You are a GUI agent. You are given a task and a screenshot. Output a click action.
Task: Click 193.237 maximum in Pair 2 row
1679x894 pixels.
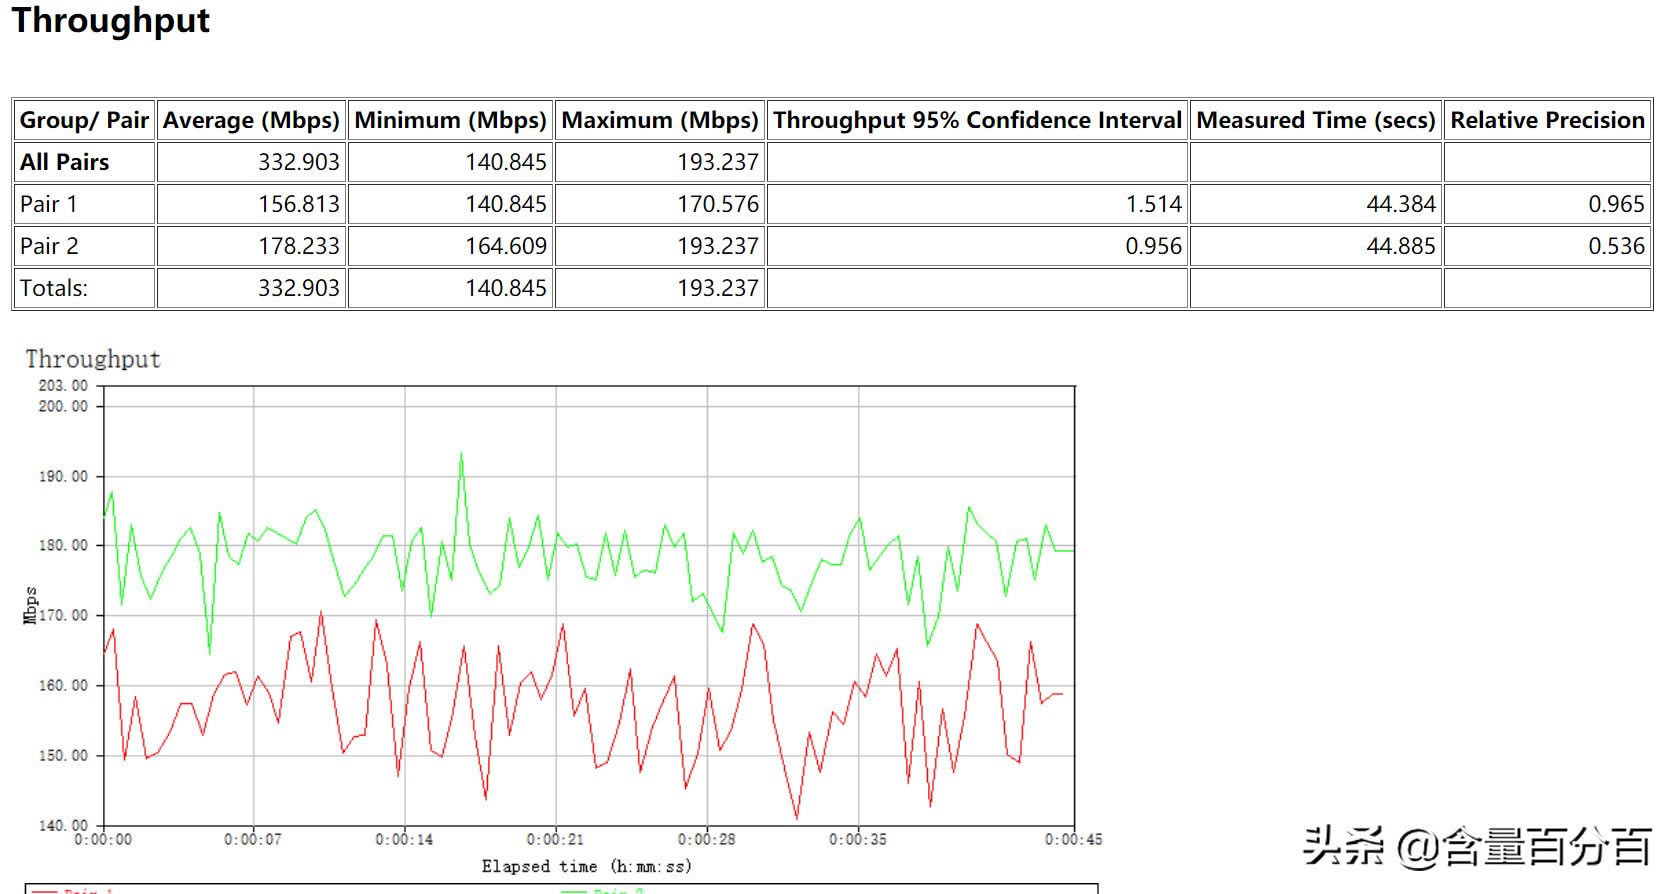click(x=718, y=246)
